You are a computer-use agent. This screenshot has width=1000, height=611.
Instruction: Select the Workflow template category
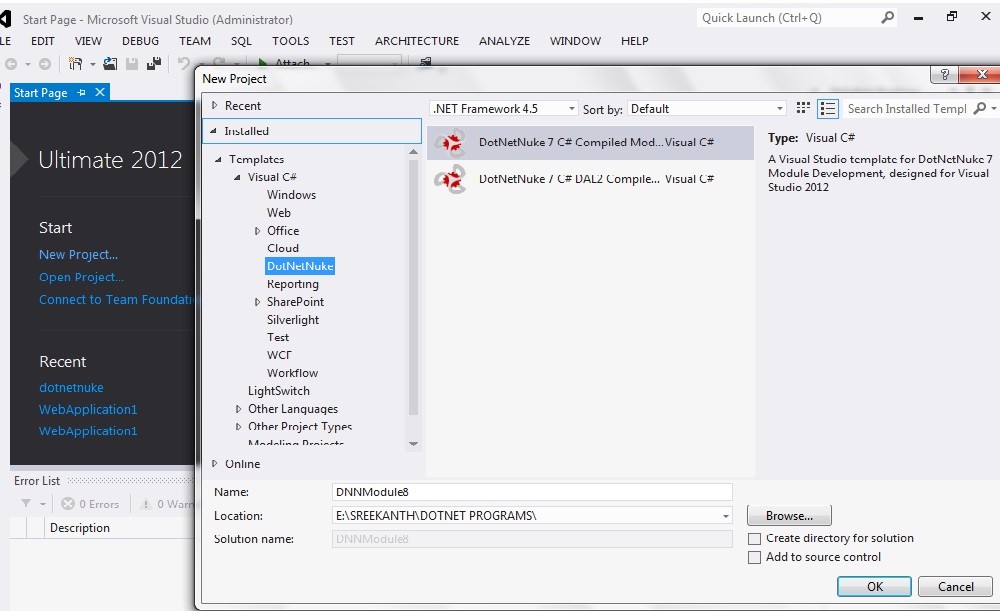coord(292,373)
